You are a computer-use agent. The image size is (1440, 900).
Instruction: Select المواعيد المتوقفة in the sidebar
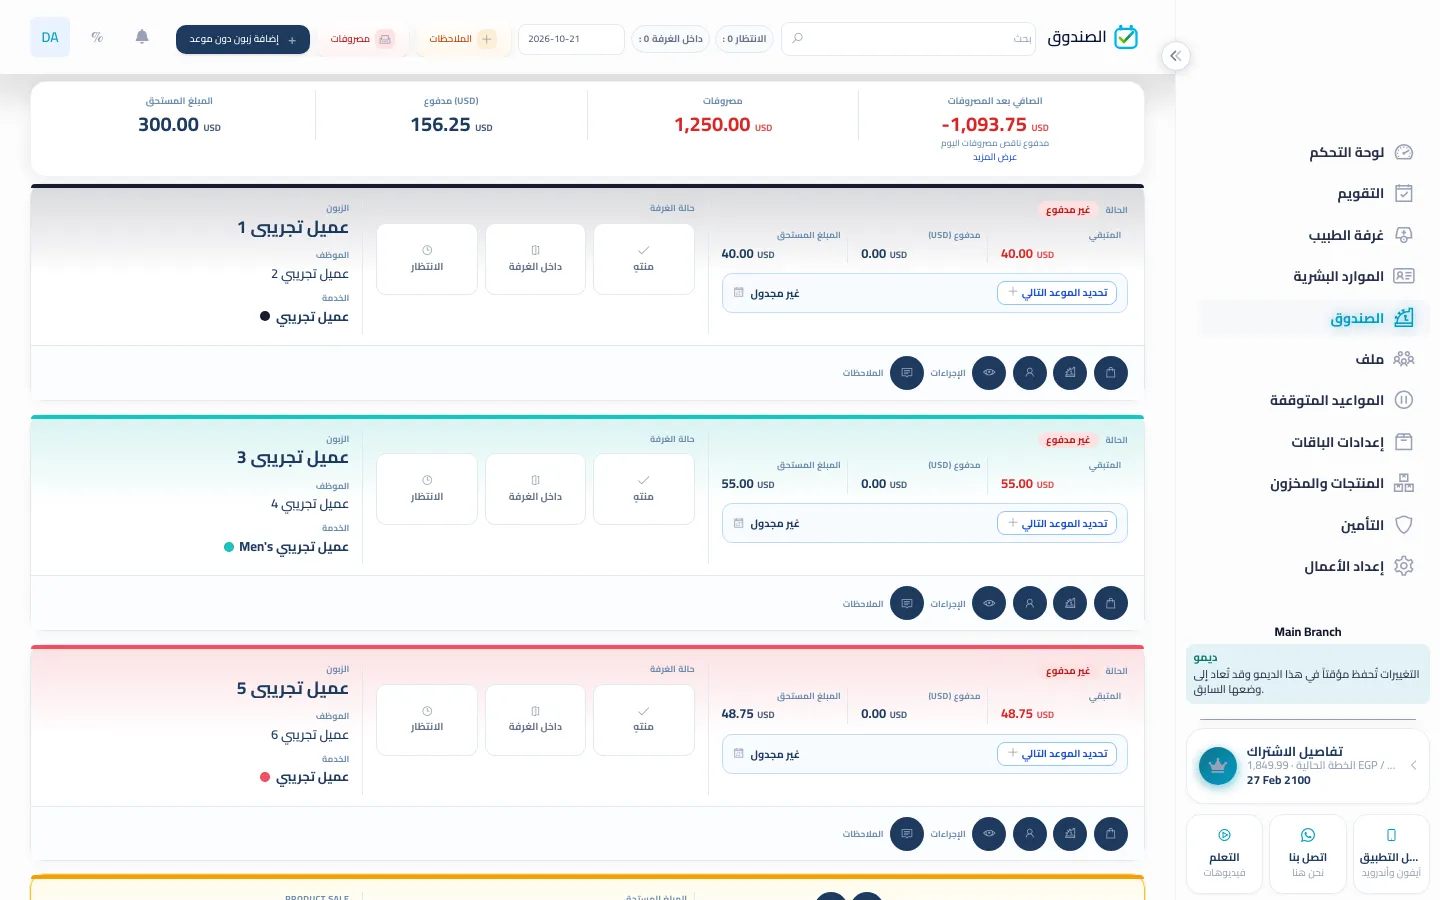tap(1314, 400)
